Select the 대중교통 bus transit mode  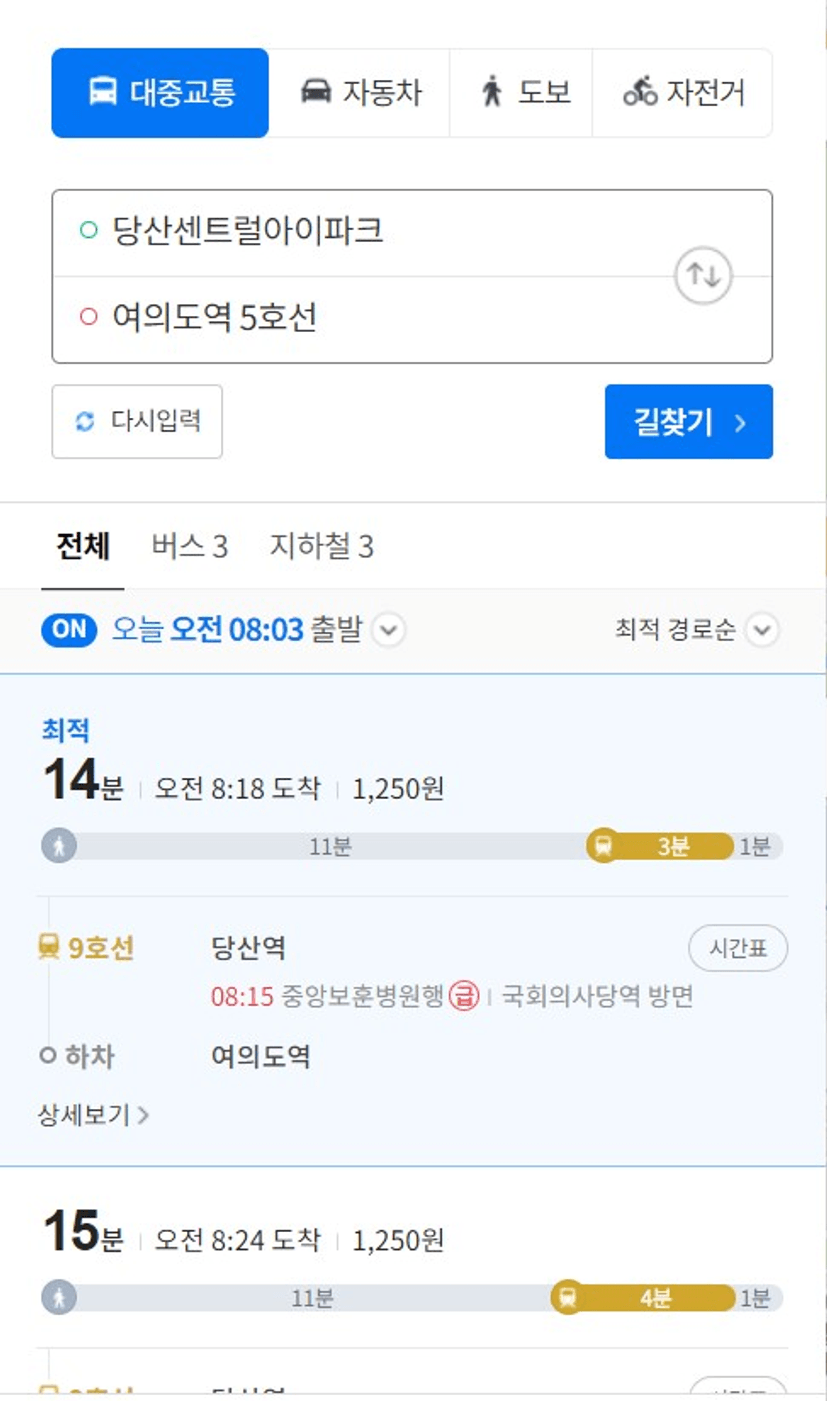(160, 93)
